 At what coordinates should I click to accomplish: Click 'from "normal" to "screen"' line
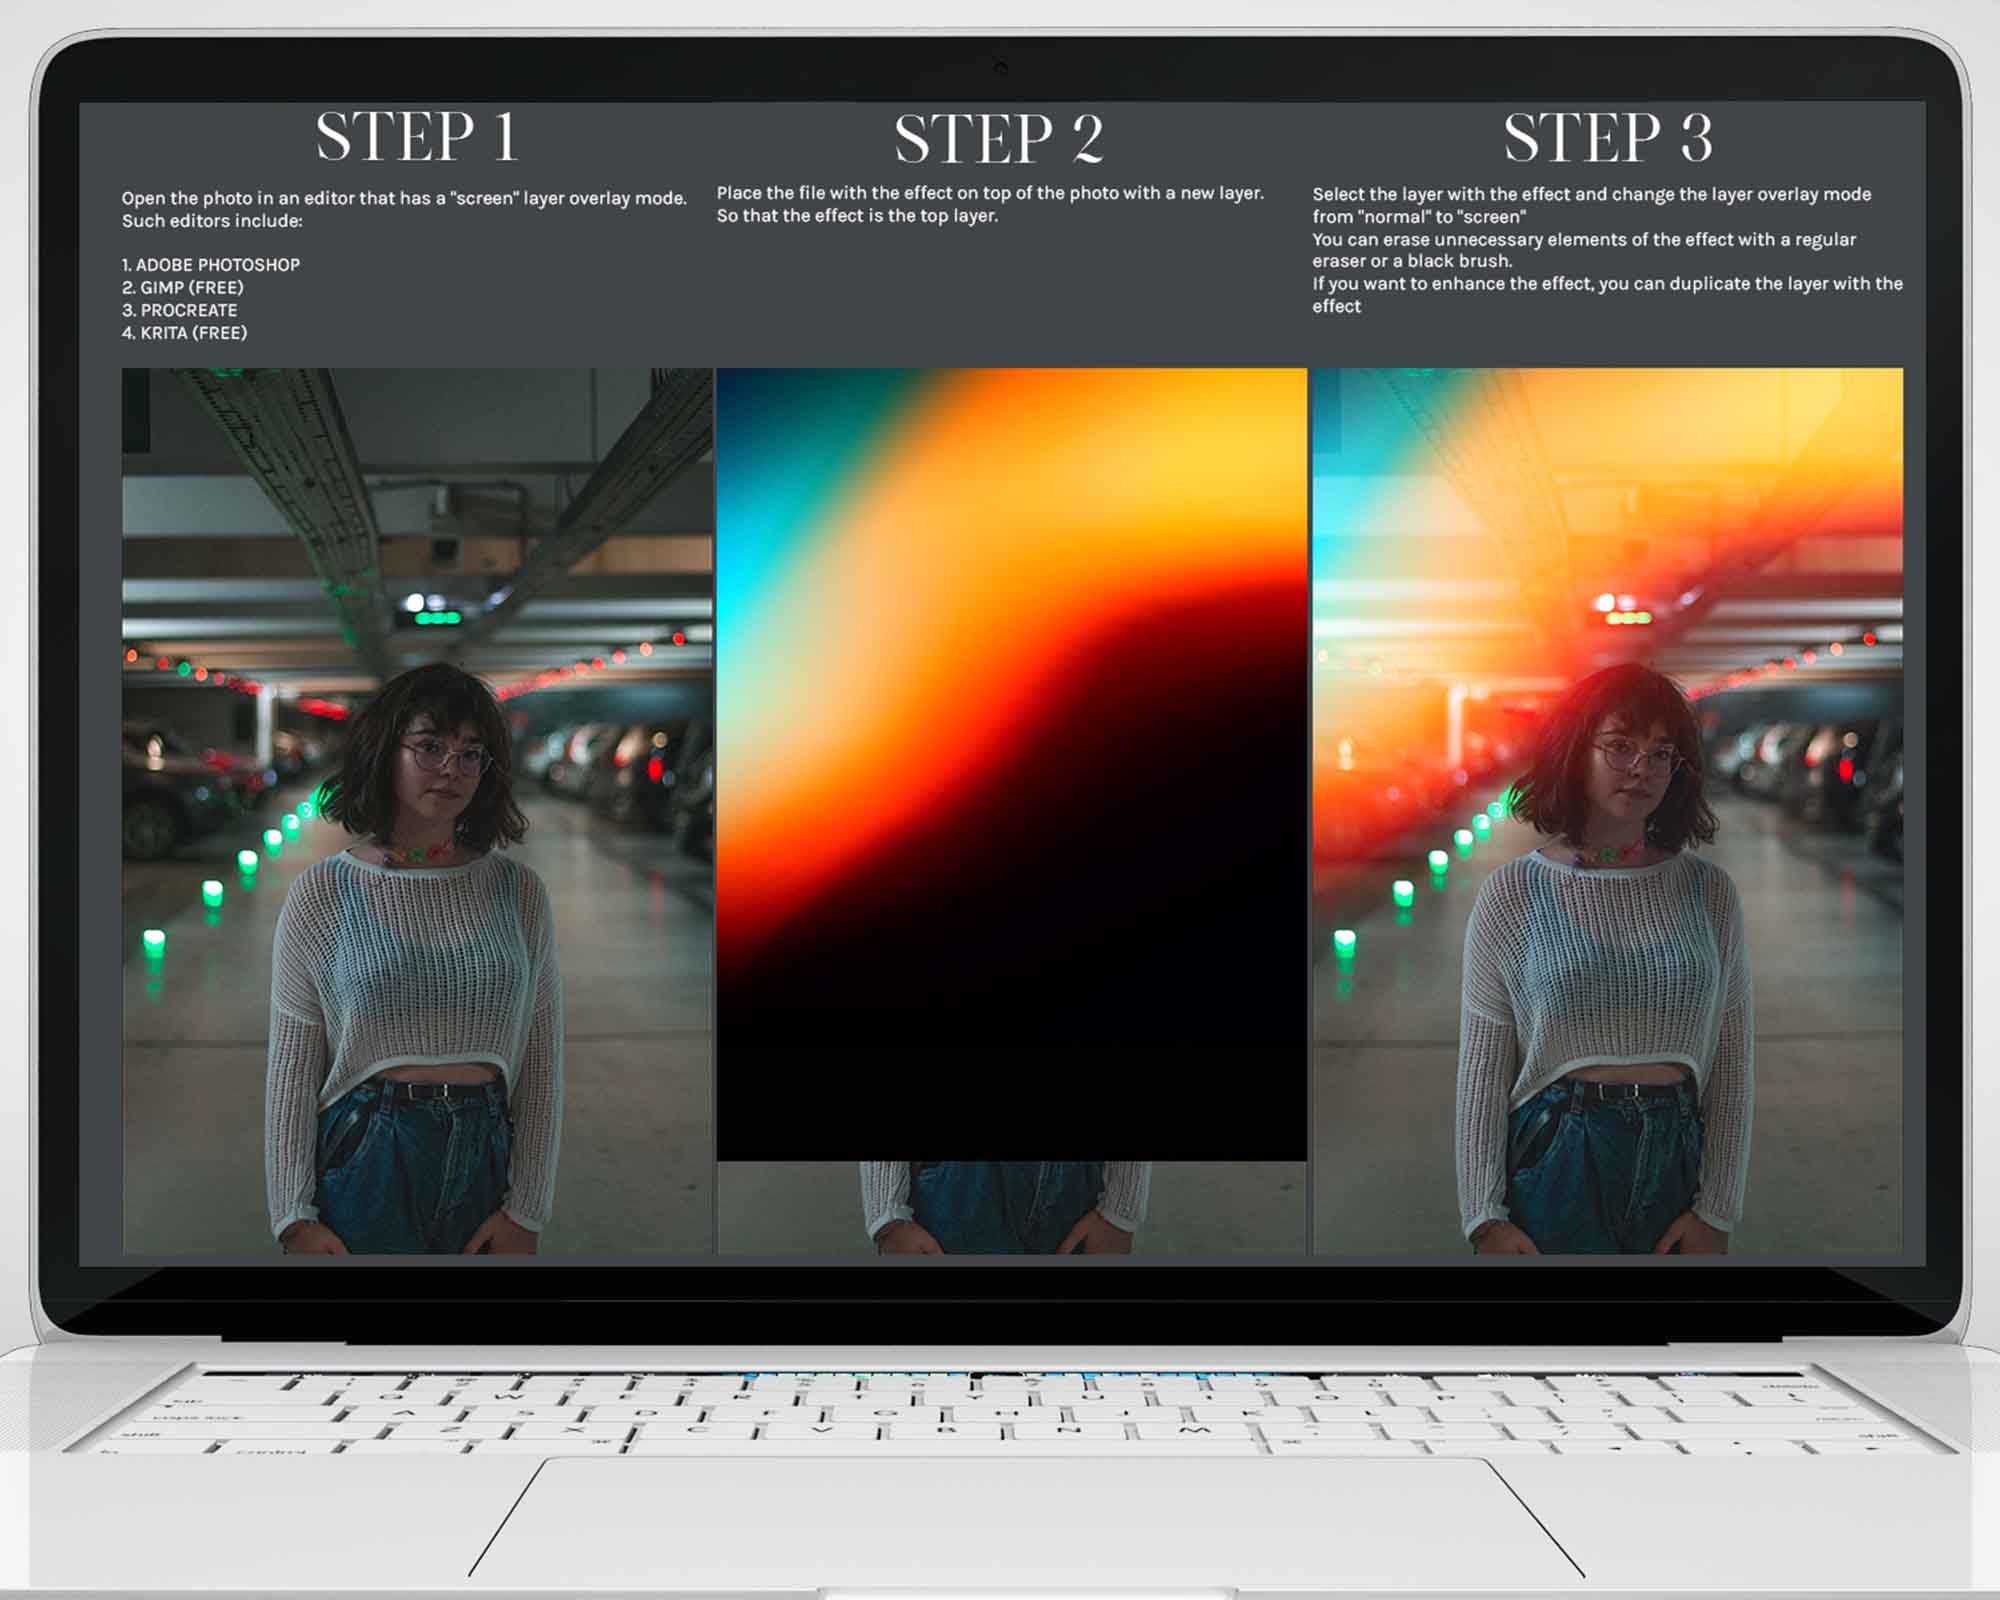click(x=1419, y=217)
